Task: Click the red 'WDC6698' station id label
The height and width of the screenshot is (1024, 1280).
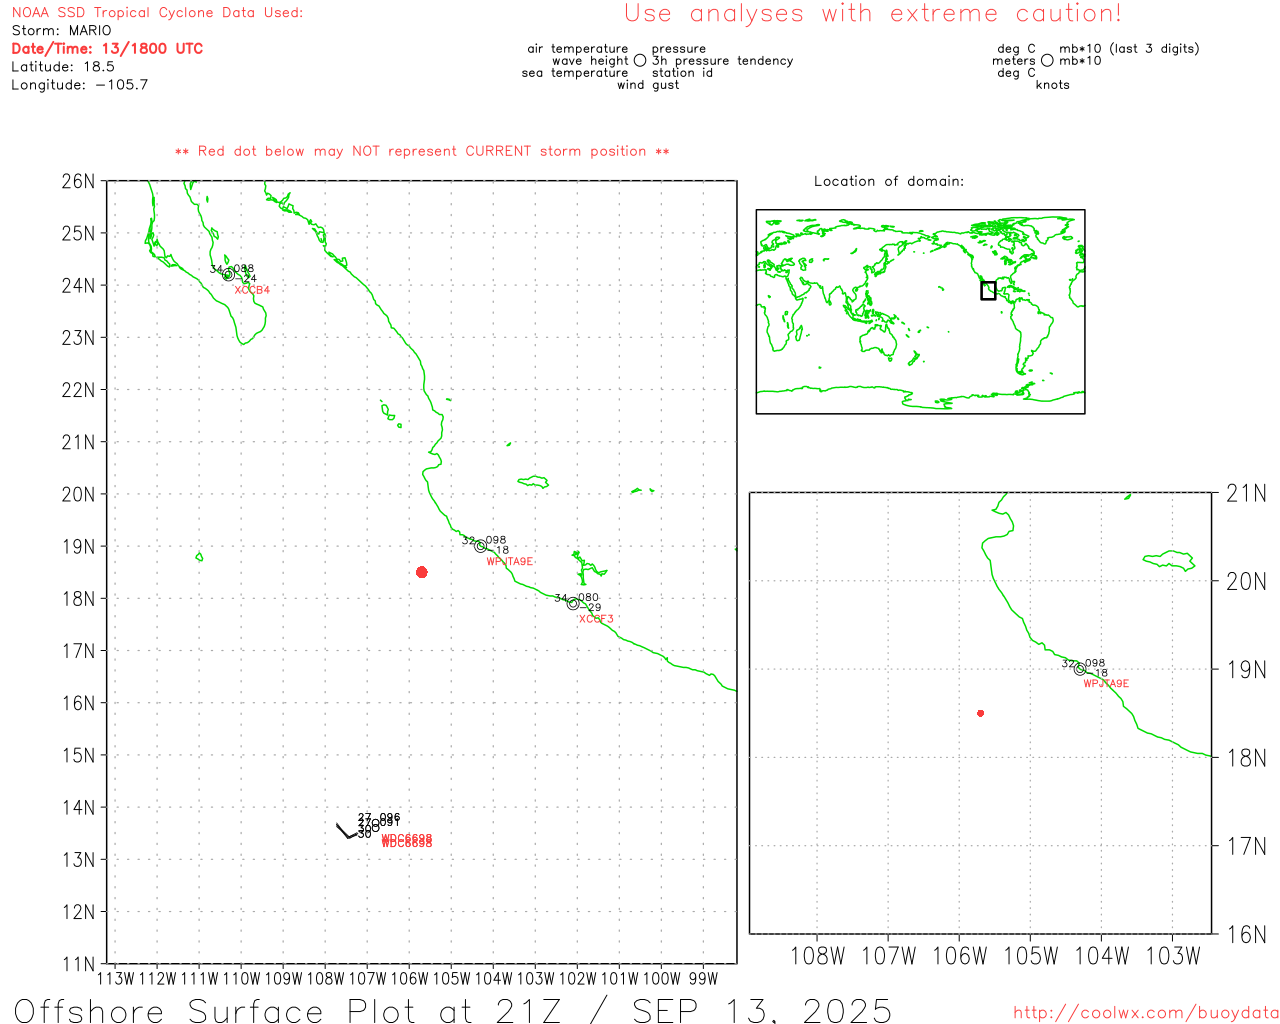Action: click(407, 841)
